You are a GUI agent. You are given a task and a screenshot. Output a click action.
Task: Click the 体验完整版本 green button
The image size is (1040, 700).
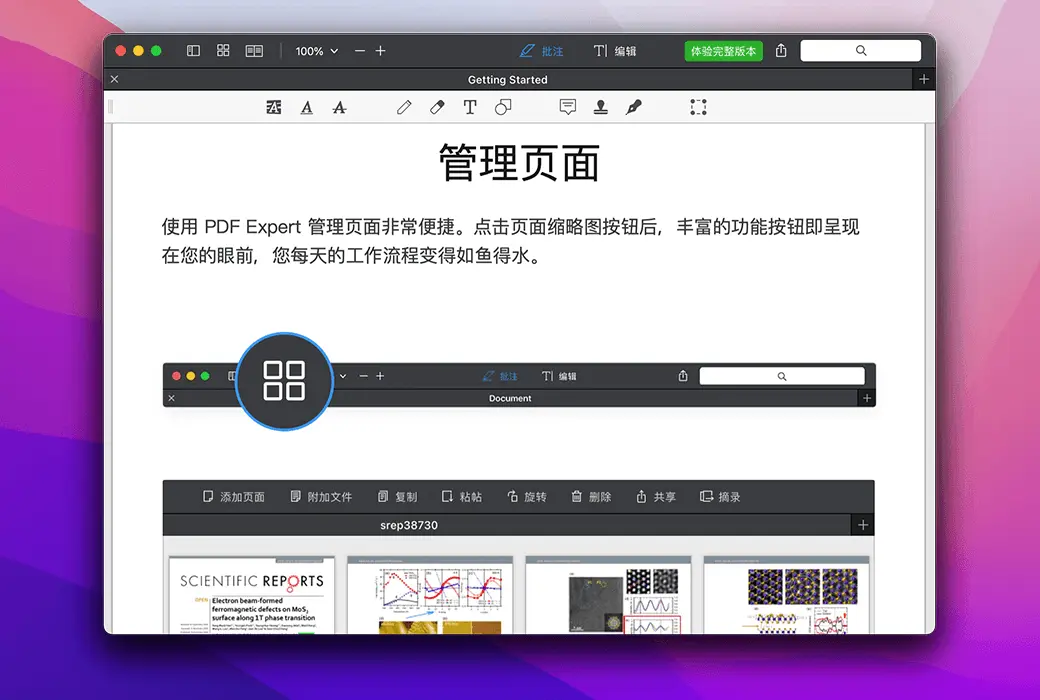coord(723,51)
